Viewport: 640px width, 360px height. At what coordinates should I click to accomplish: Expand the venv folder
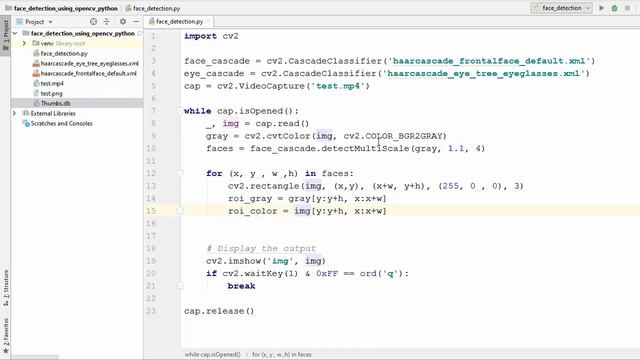(x=24, y=43)
